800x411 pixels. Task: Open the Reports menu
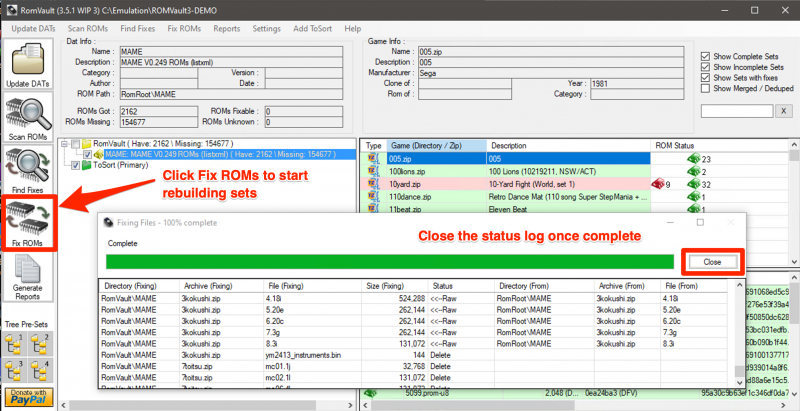point(227,29)
